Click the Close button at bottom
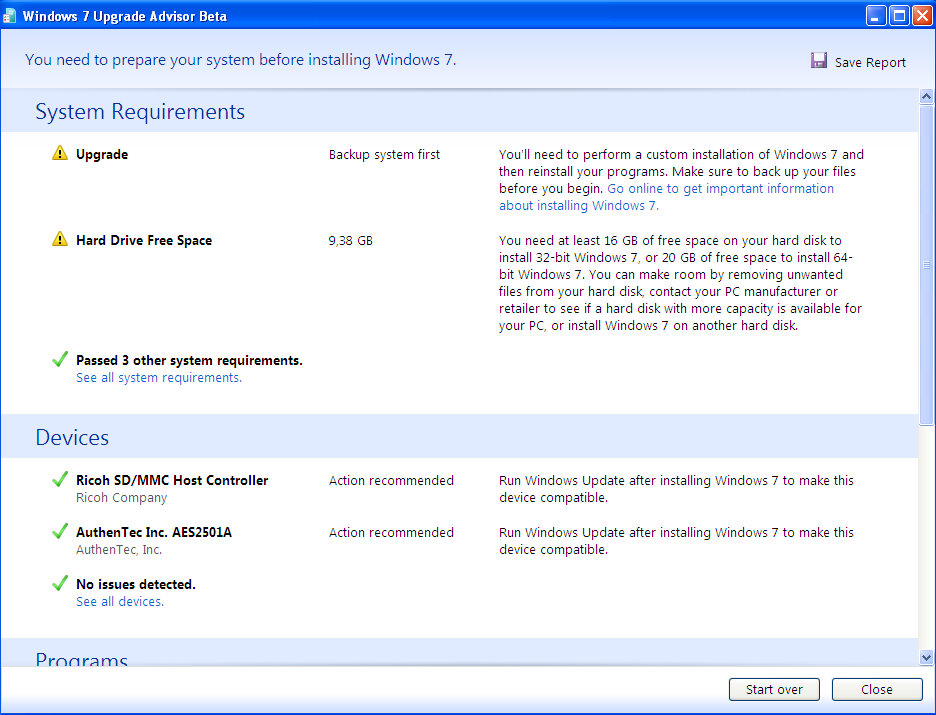The height and width of the screenshot is (715, 936). click(x=877, y=689)
